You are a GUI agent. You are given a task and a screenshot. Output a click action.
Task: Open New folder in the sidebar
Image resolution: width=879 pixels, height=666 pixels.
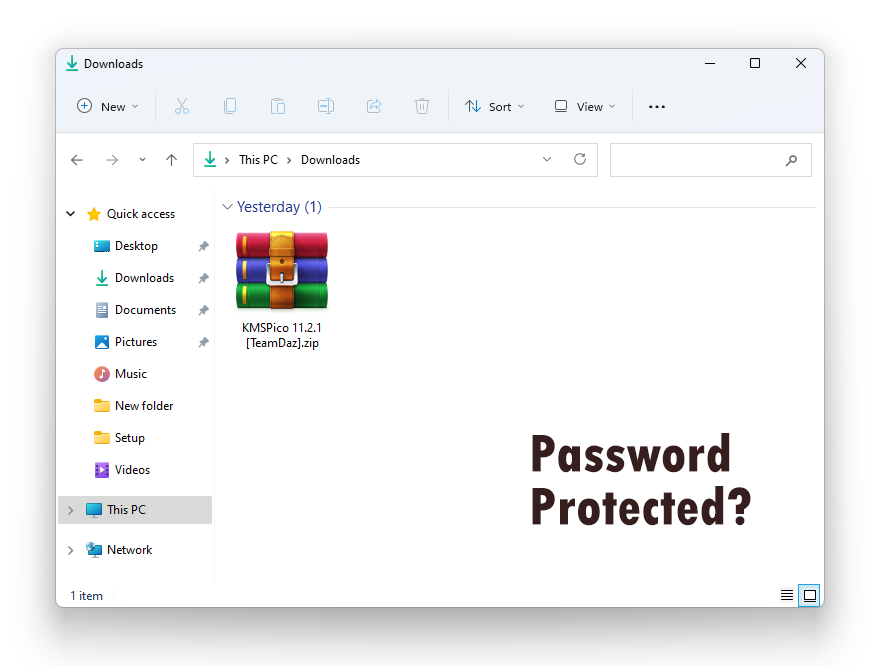point(144,406)
